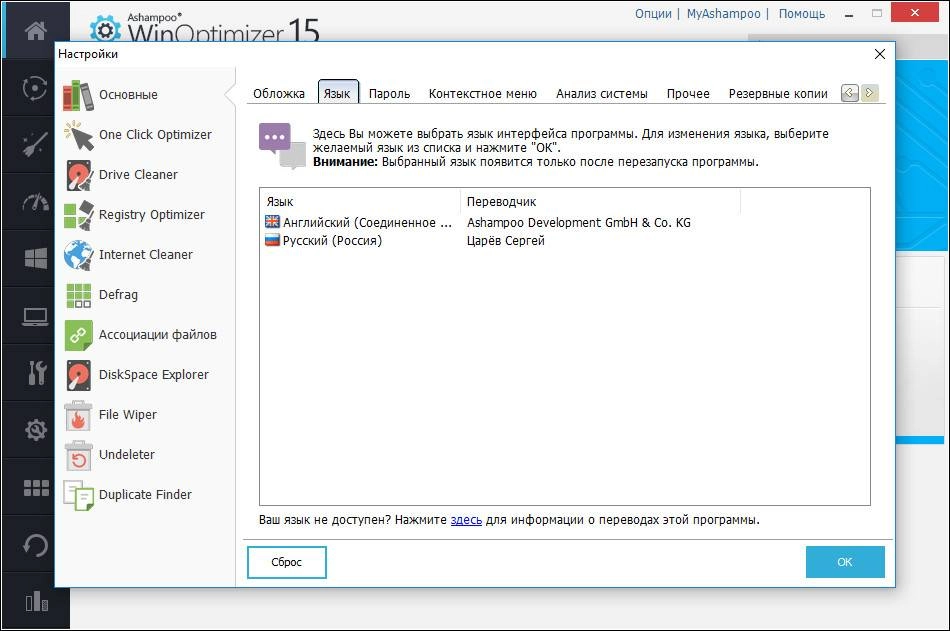Select the Undeleter trash icon

pos(78,455)
